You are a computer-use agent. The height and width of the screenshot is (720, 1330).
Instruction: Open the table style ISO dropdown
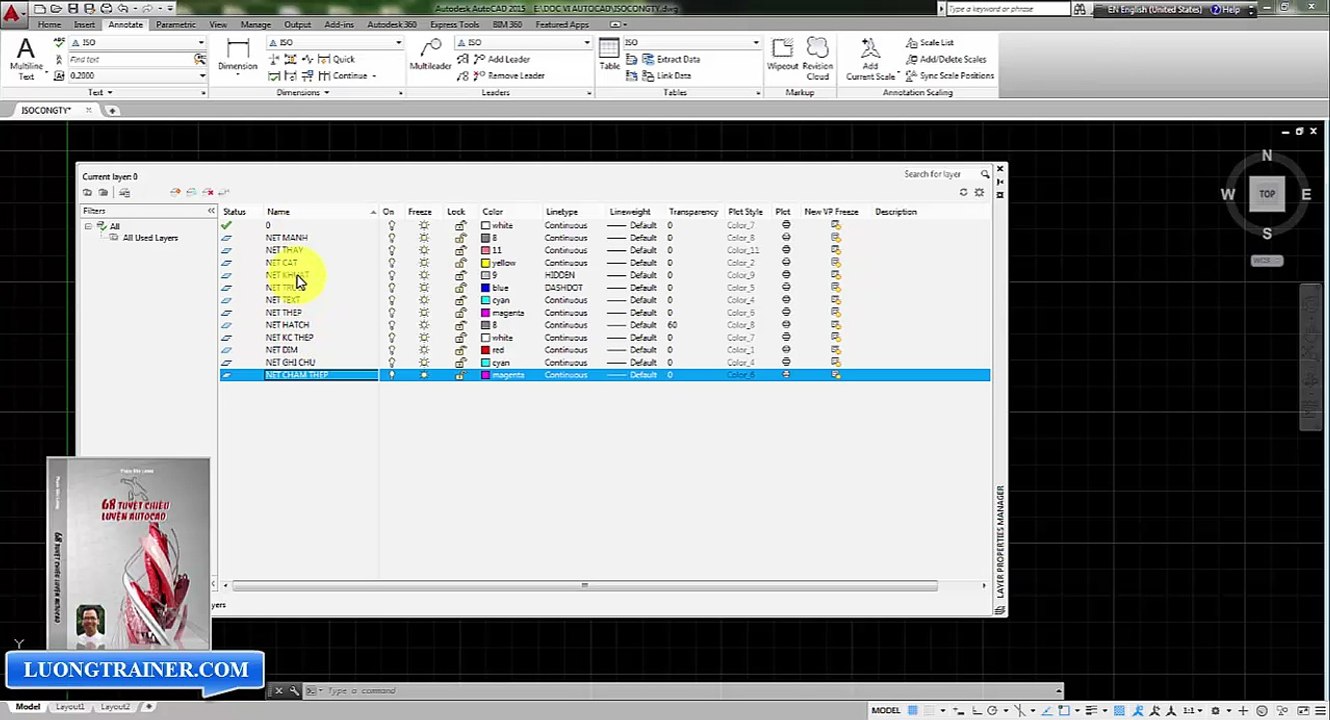[x=756, y=43]
